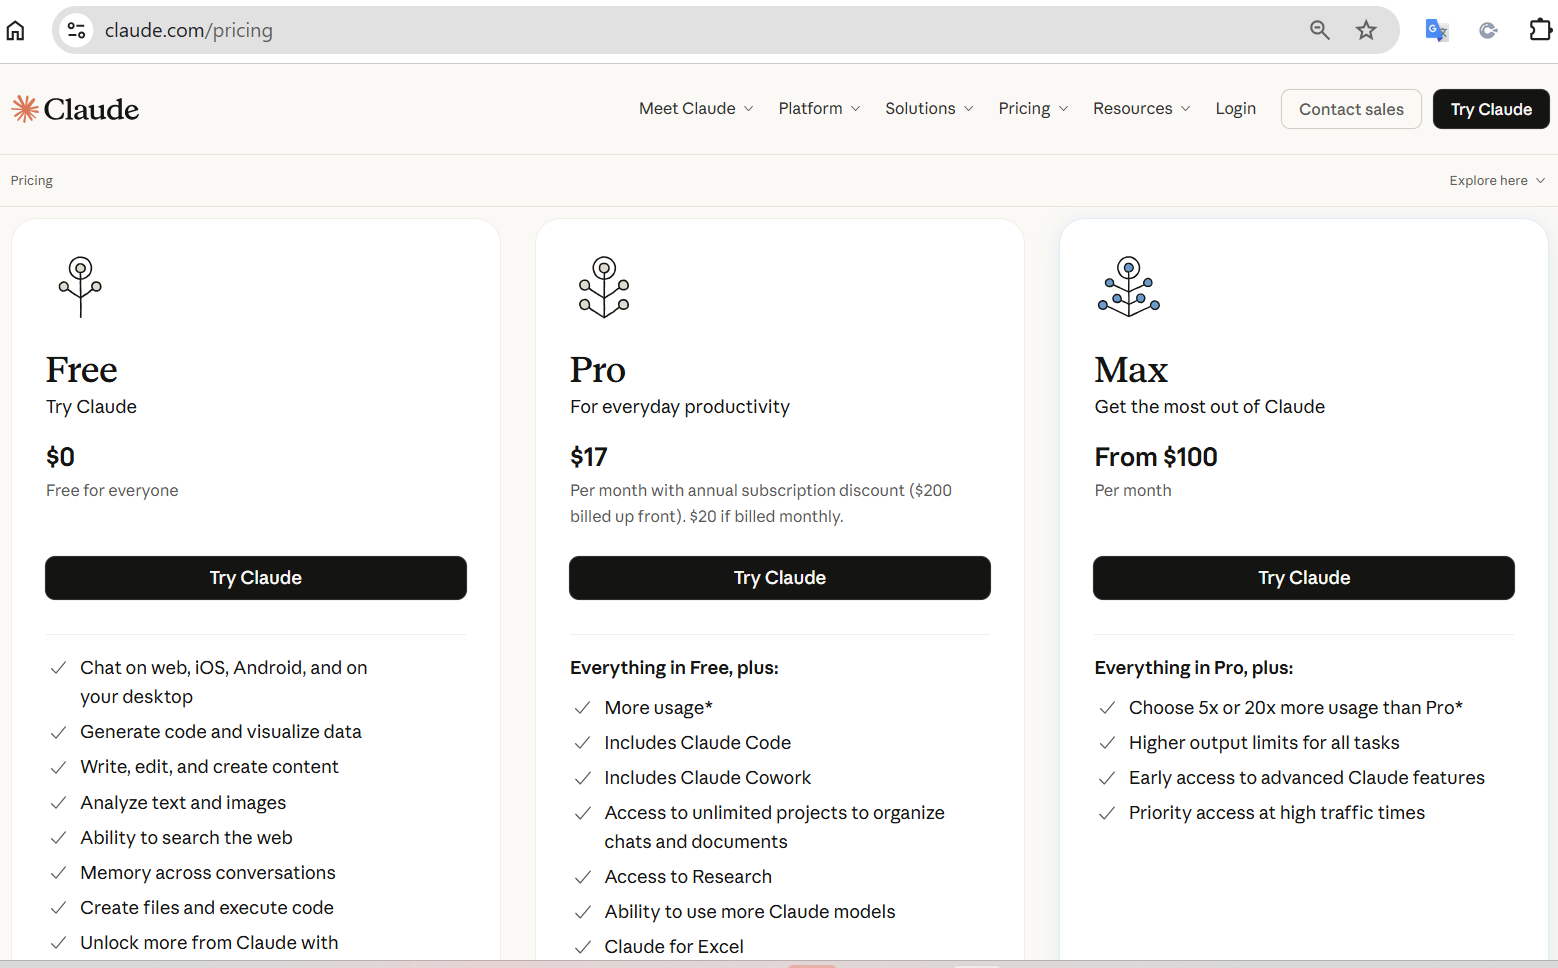Expand the Platform dropdown menu
The image size is (1558, 968).
[x=819, y=108]
